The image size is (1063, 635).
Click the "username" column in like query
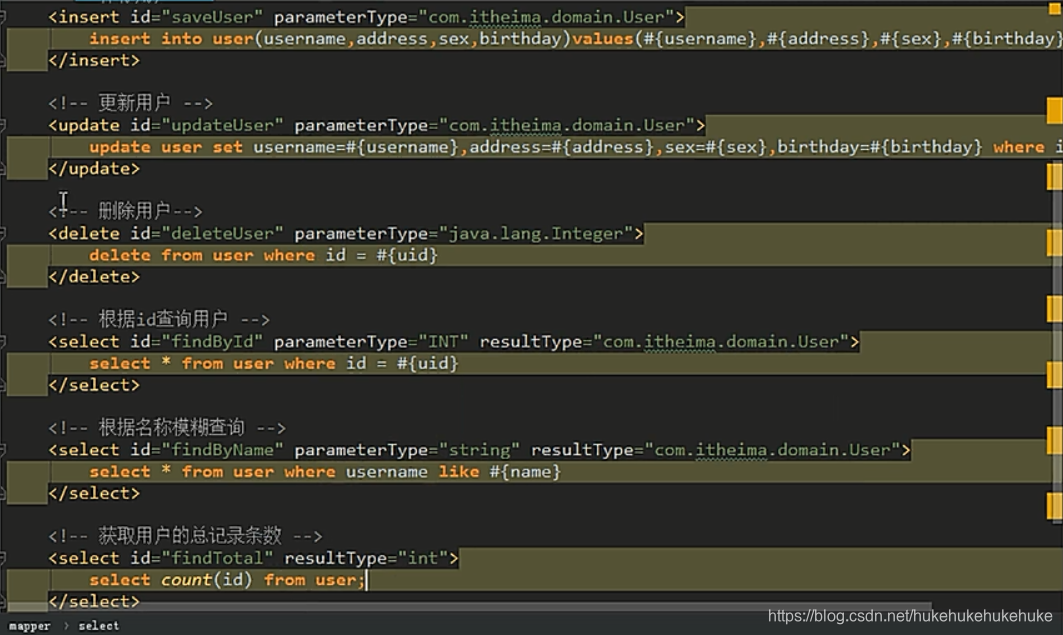coord(387,472)
